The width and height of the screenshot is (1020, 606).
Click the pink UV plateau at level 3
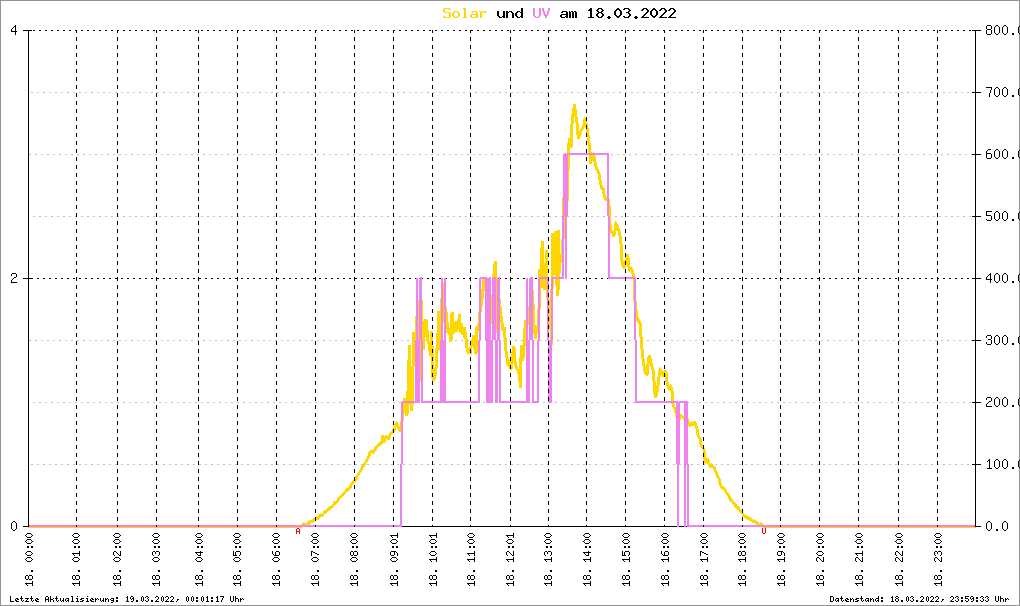pos(587,154)
